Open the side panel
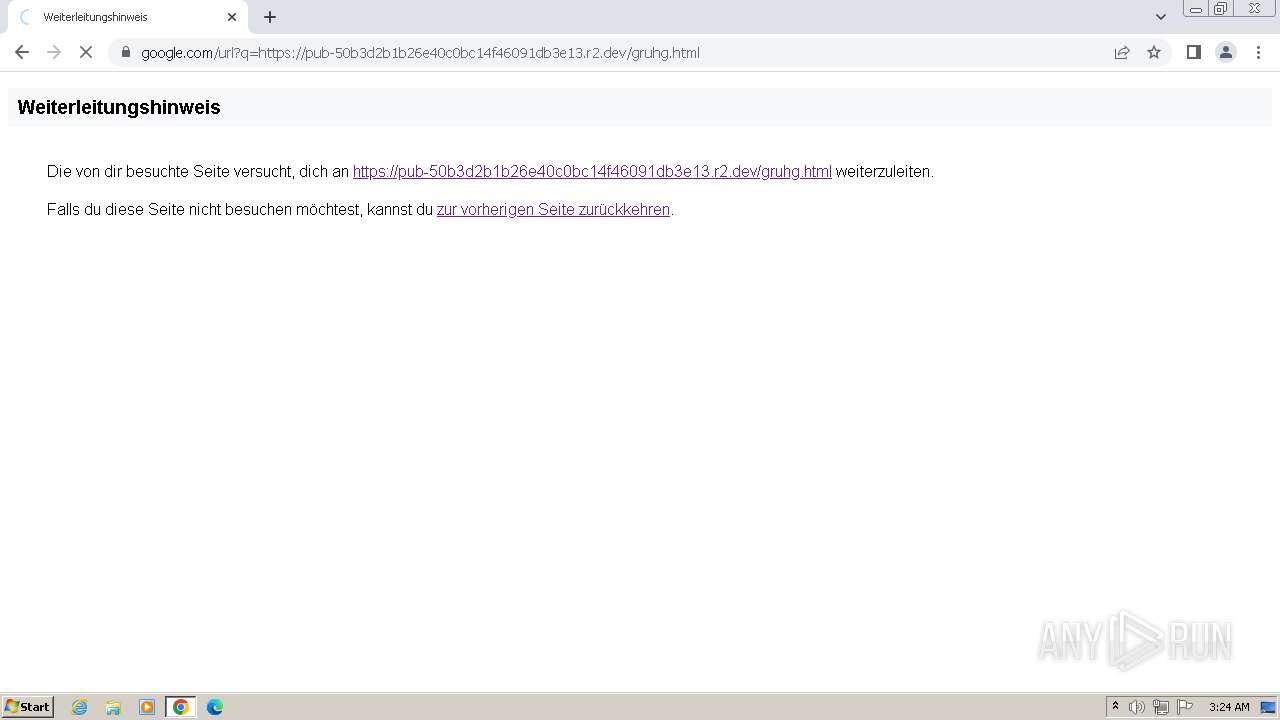Screen dimensions: 1280x720 pos(1193,52)
